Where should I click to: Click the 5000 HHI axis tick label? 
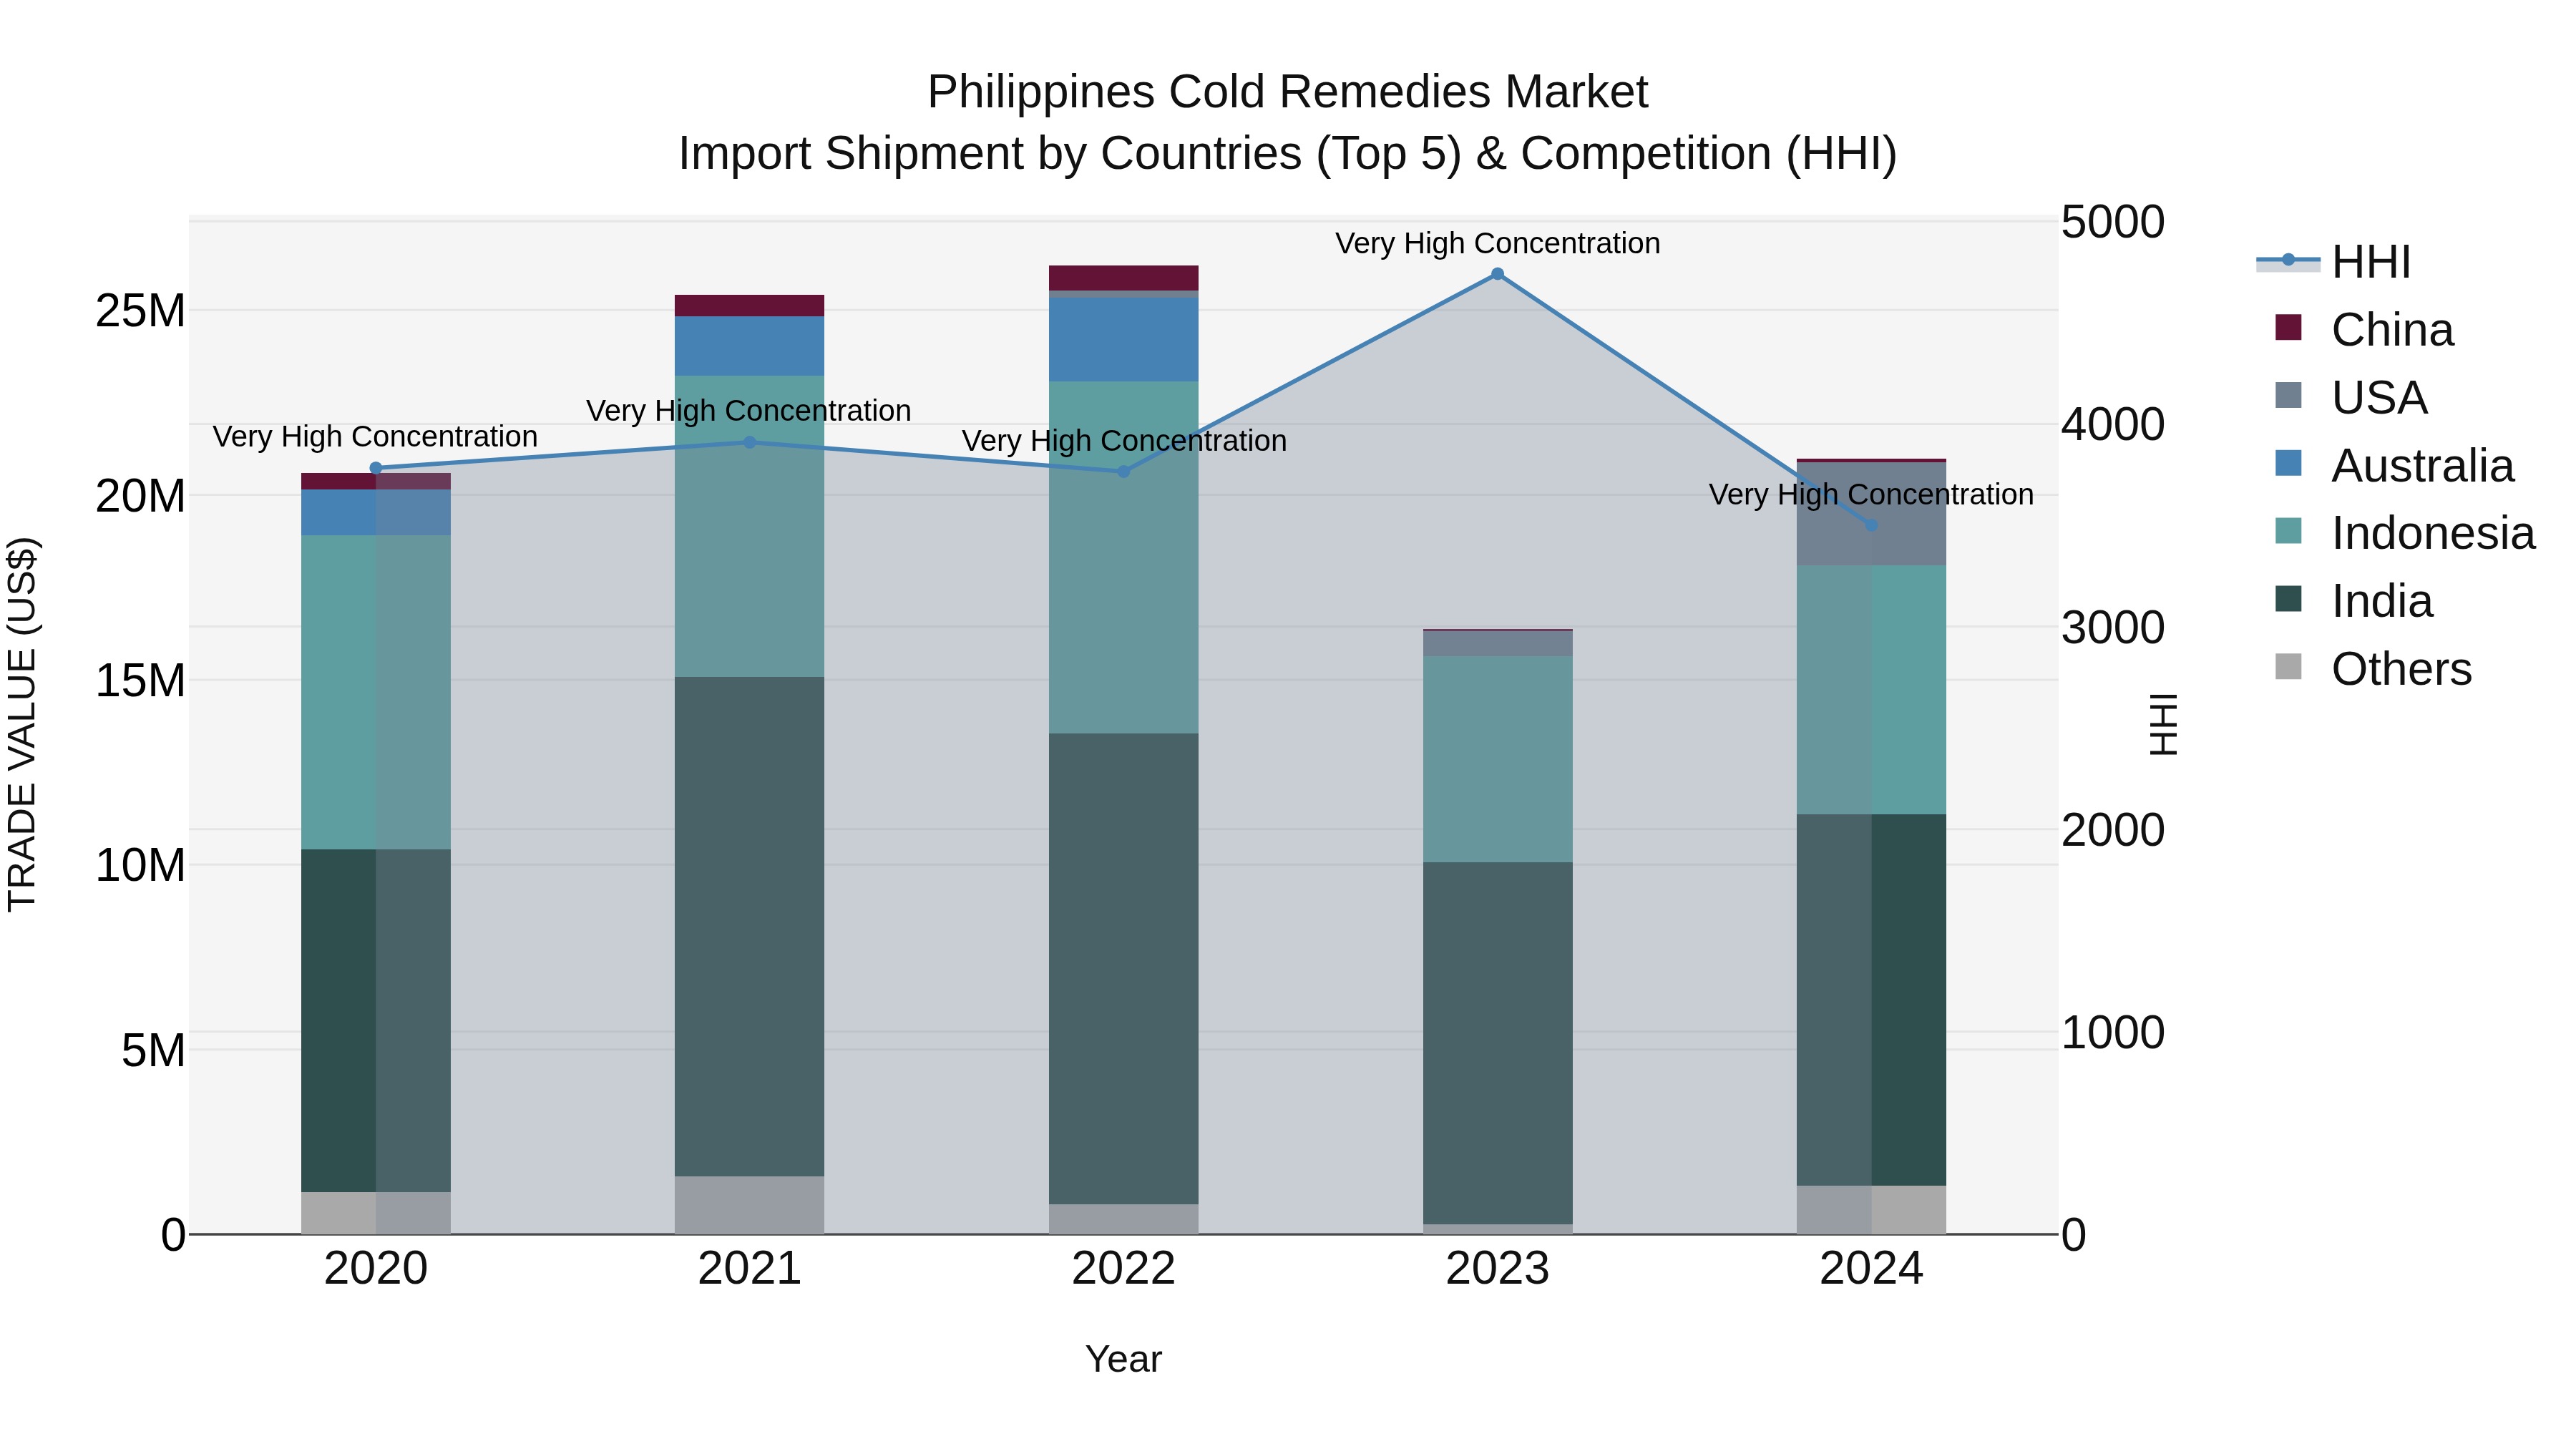coord(2113,221)
